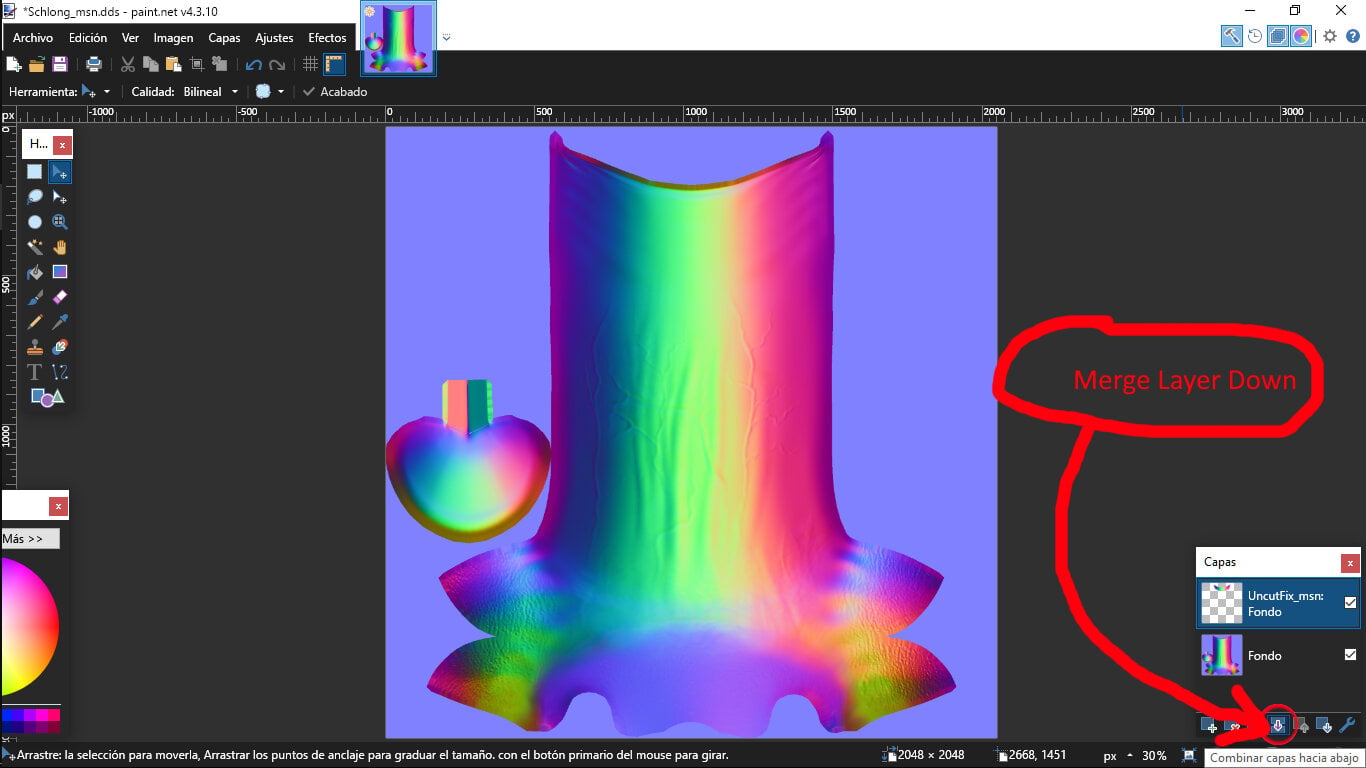Open the Imagen menu

pyautogui.click(x=173, y=38)
